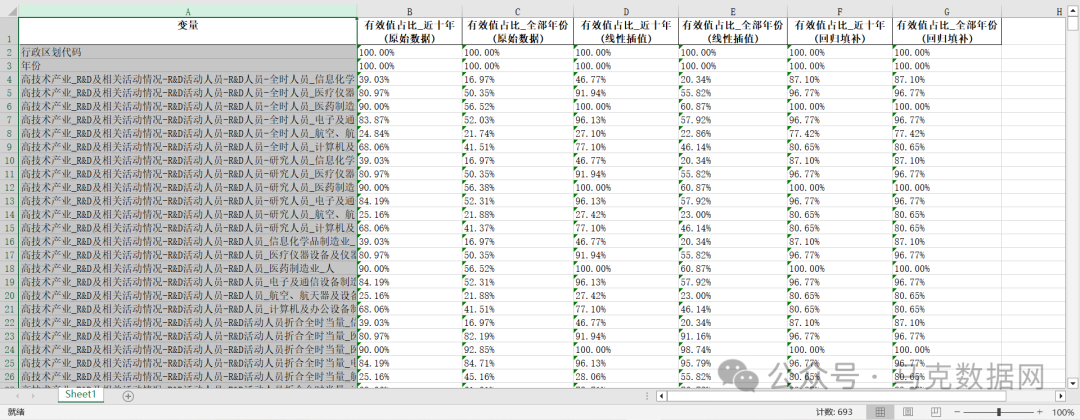
Task: Select cell E9 showing 46.14%
Action: tap(733, 147)
